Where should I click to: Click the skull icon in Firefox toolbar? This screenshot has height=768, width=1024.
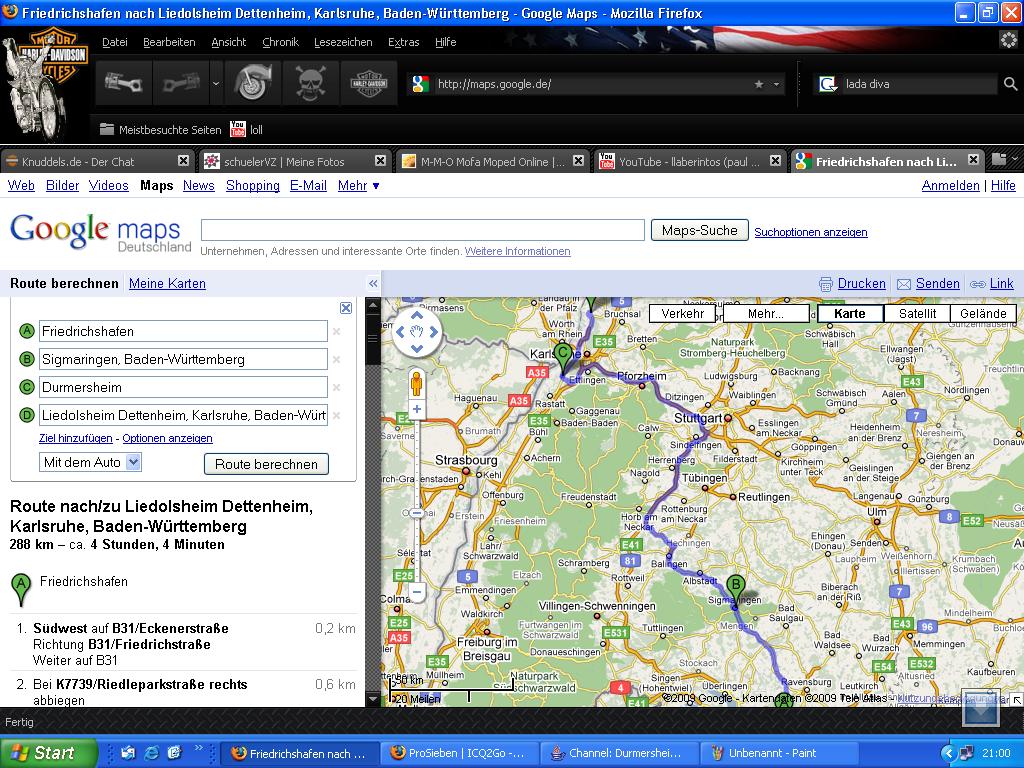310,84
